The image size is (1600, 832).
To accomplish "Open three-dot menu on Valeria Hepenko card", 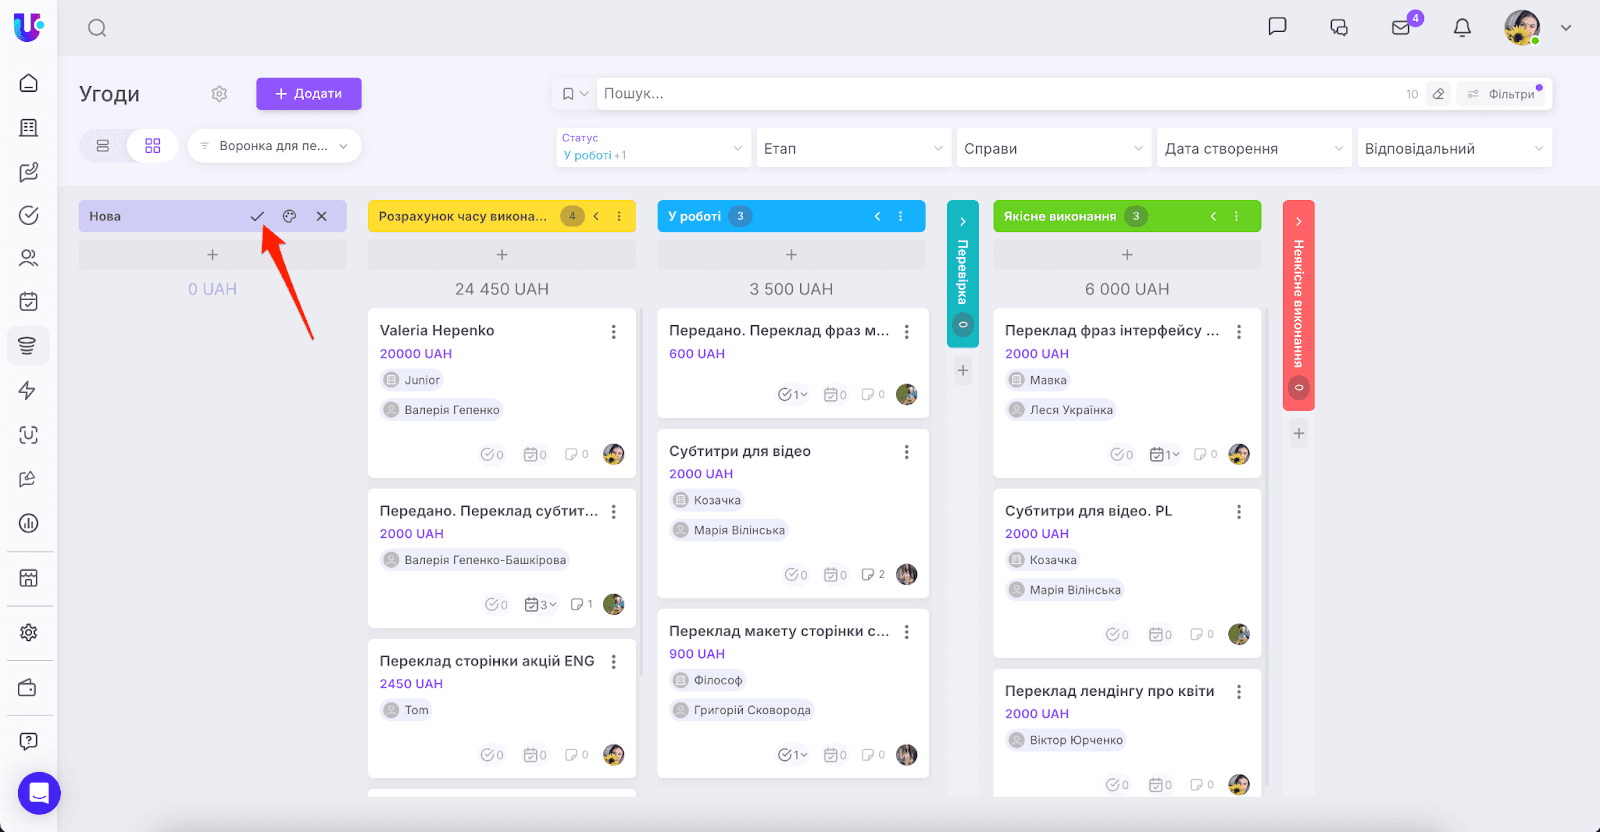I will click(614, 332).
